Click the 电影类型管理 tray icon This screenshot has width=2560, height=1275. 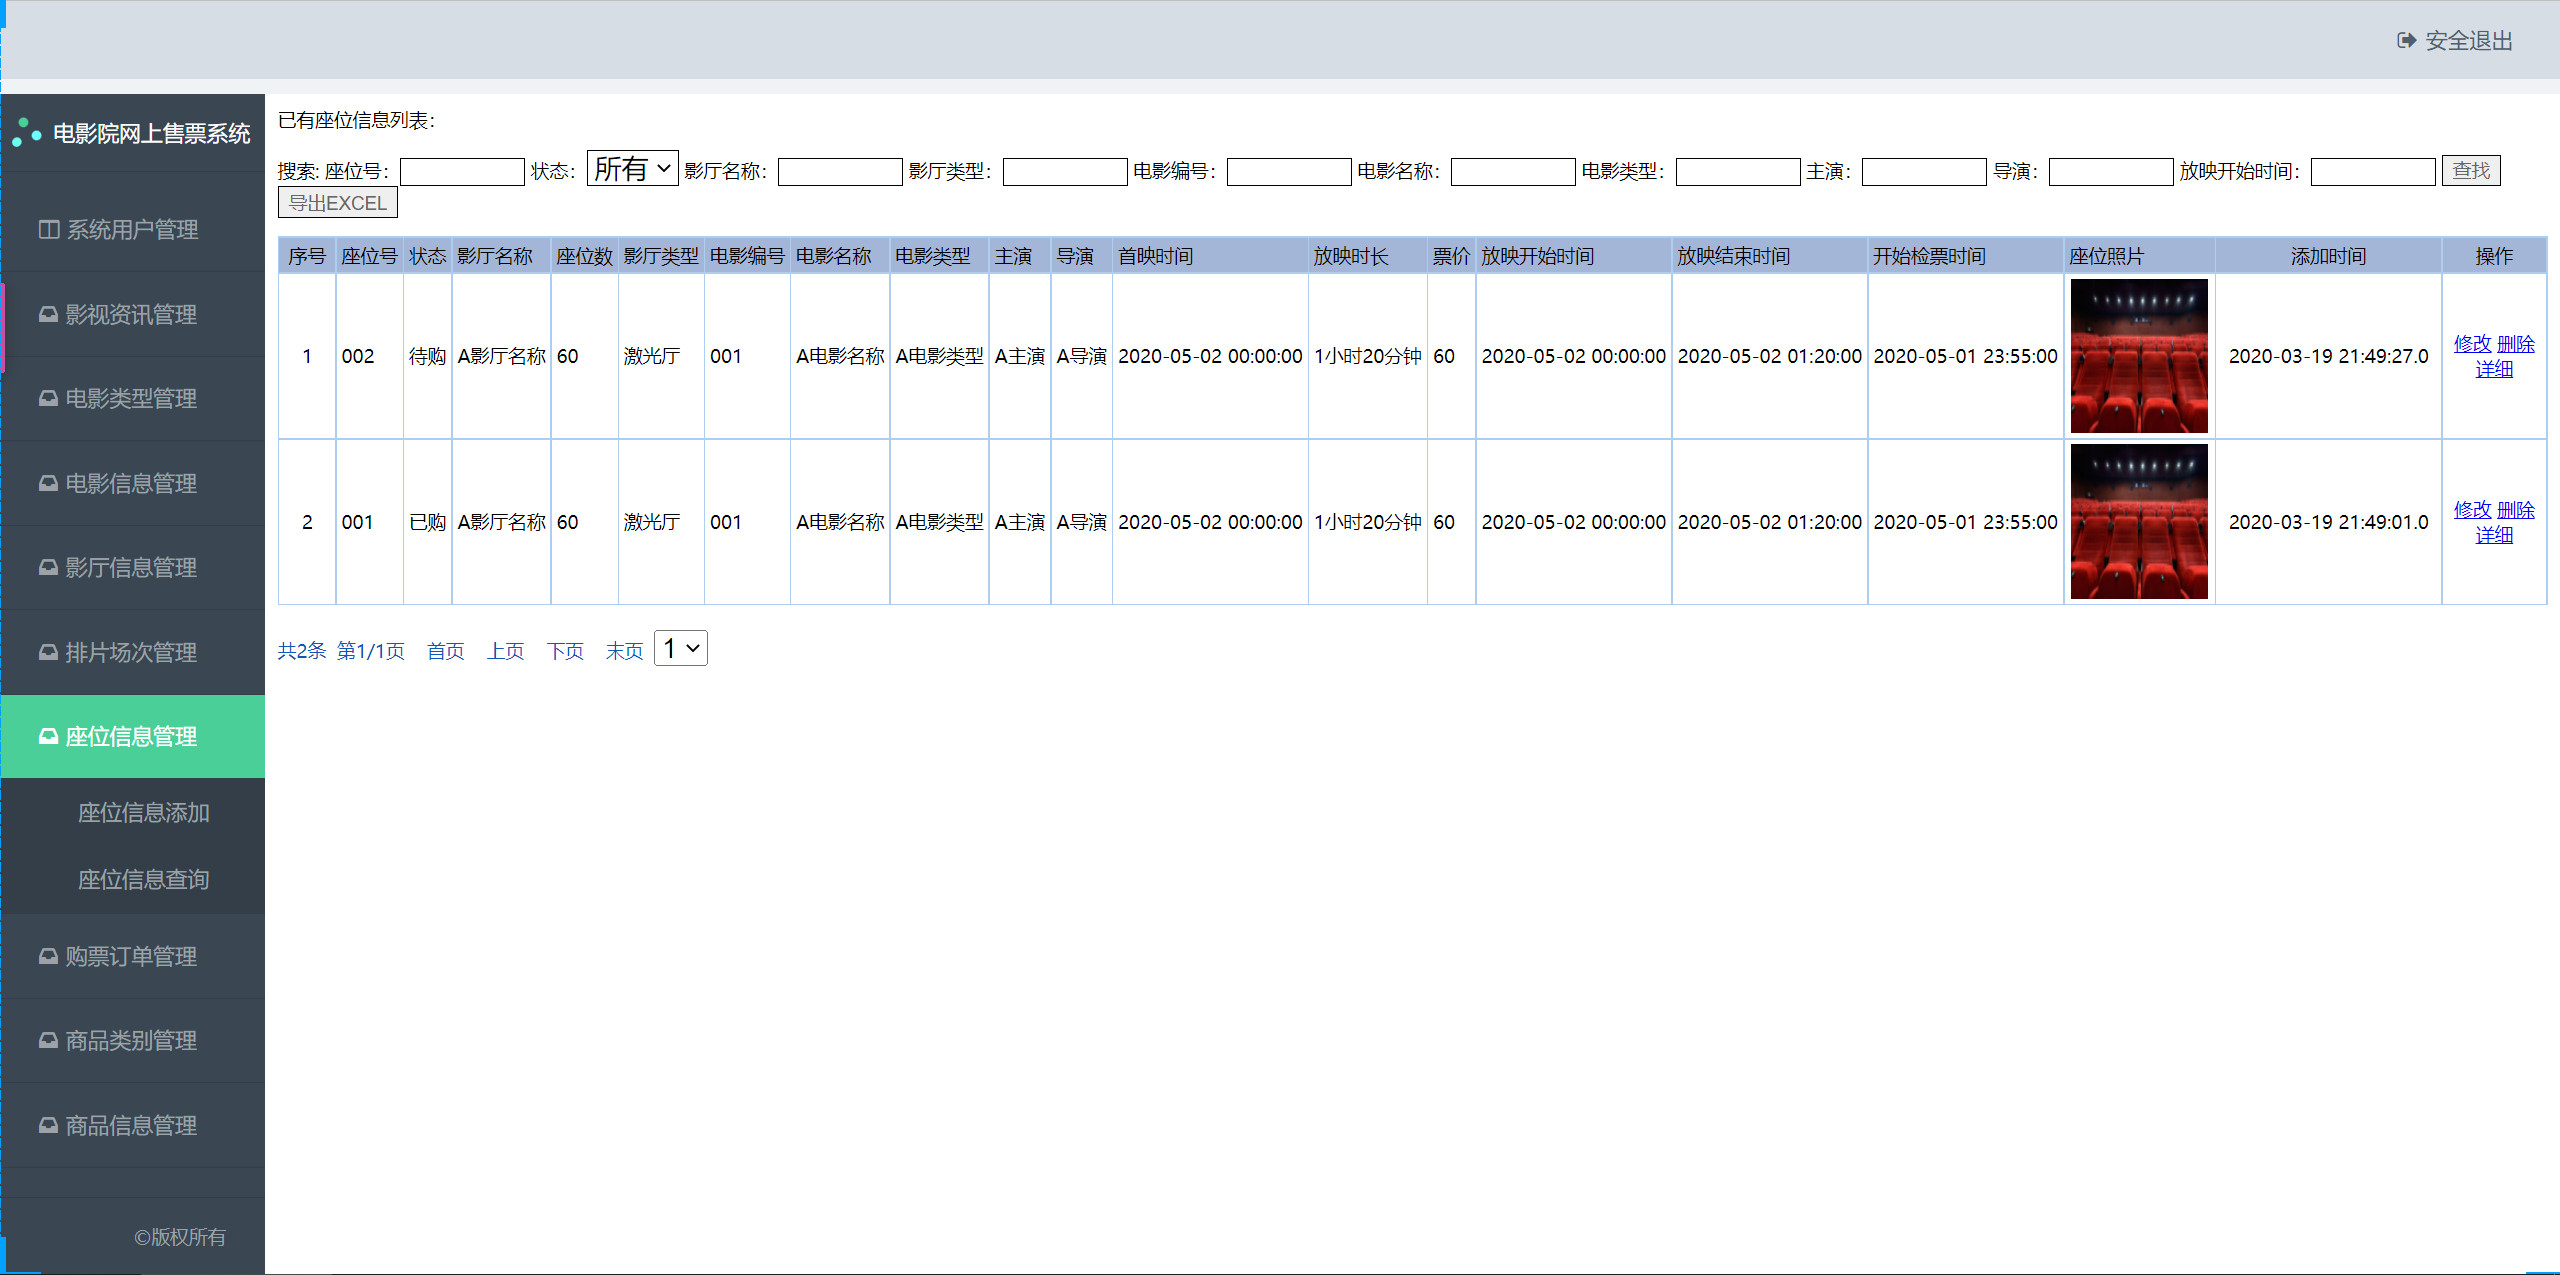pos(48,399)
